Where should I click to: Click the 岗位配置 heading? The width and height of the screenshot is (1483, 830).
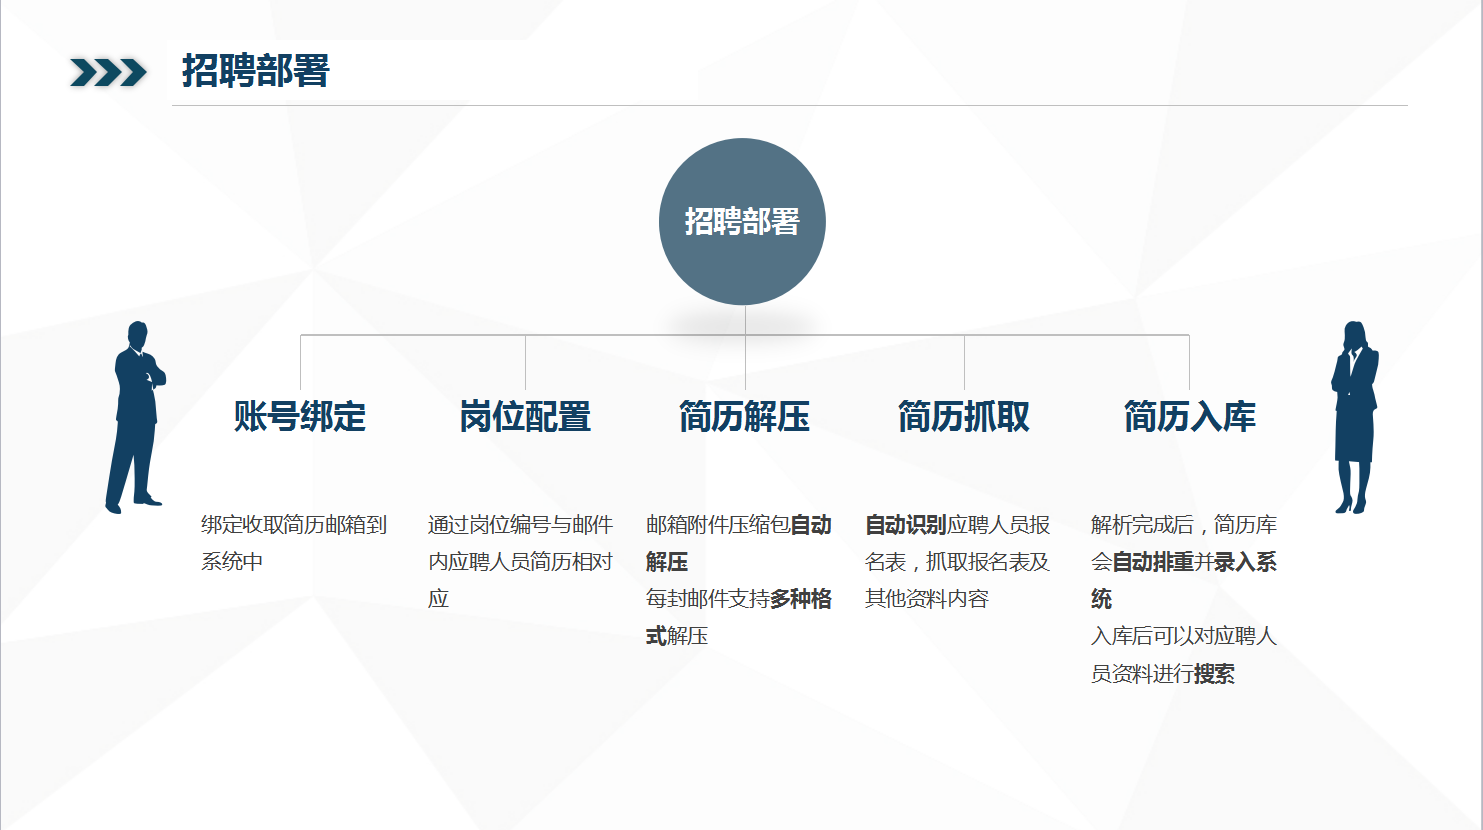[525, 416]
